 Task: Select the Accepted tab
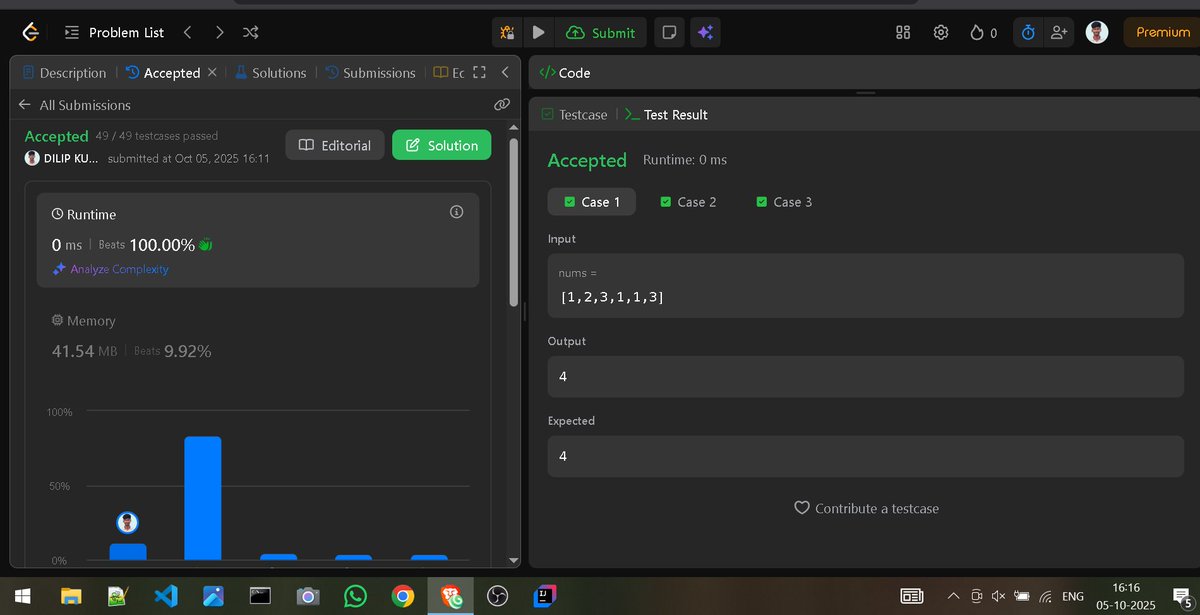pyautogui.click(x=163, y=73)
